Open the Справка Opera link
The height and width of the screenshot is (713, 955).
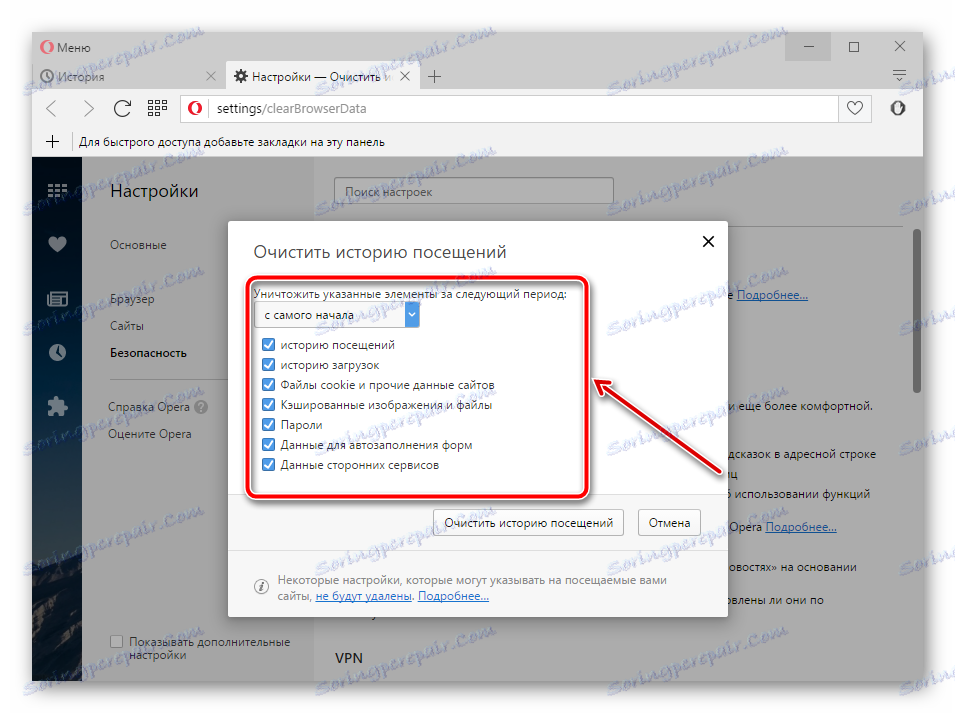149,407
